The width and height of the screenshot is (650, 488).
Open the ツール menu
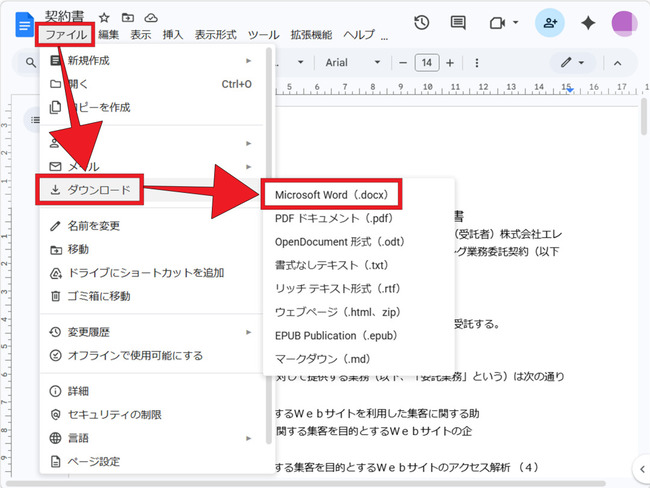coord(264,35)
